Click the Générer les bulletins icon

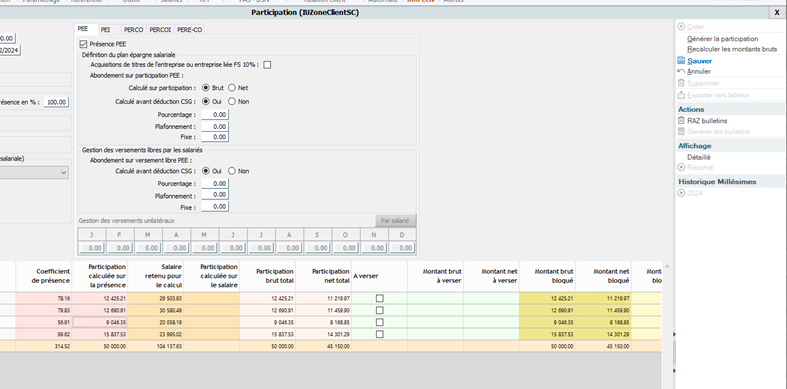pos(681,132)
